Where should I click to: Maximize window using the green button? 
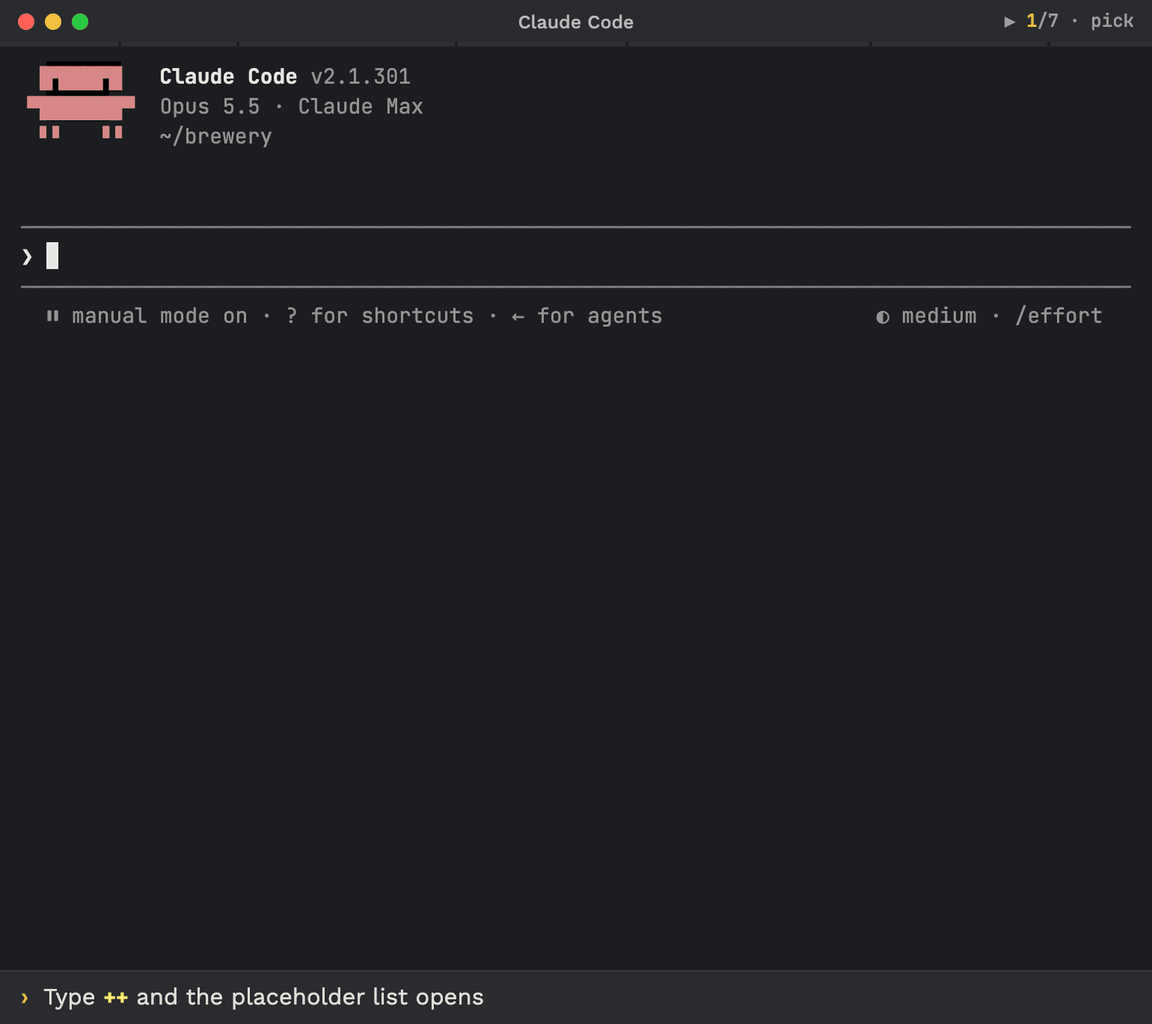80,22
